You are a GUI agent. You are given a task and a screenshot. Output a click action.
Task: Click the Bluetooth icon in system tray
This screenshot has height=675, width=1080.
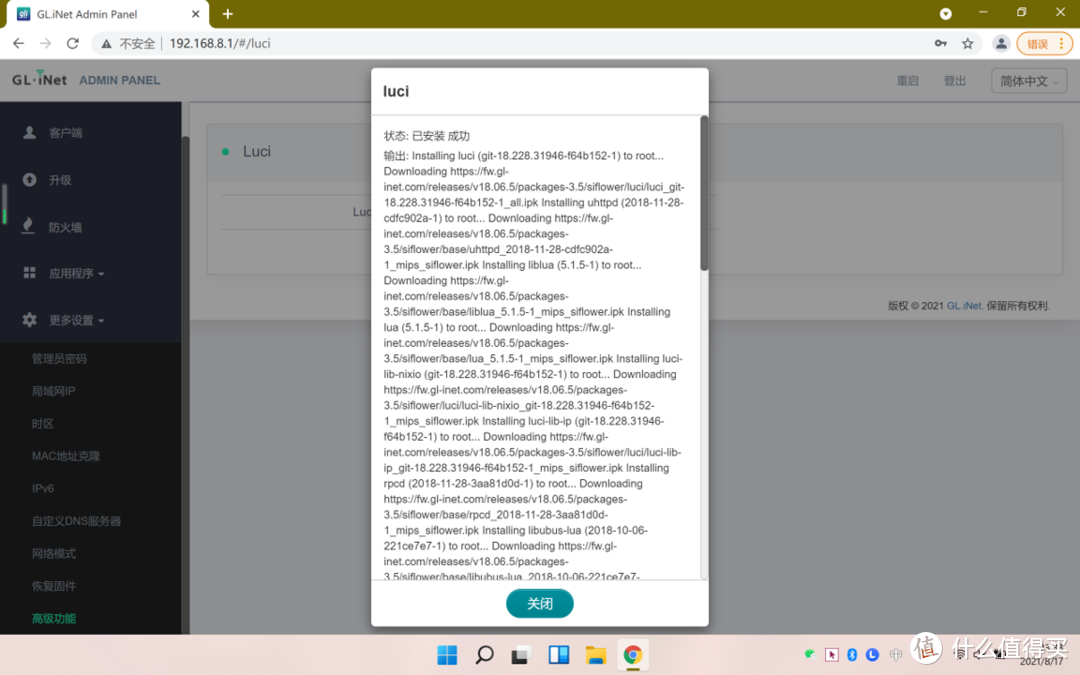coord(851,654)
